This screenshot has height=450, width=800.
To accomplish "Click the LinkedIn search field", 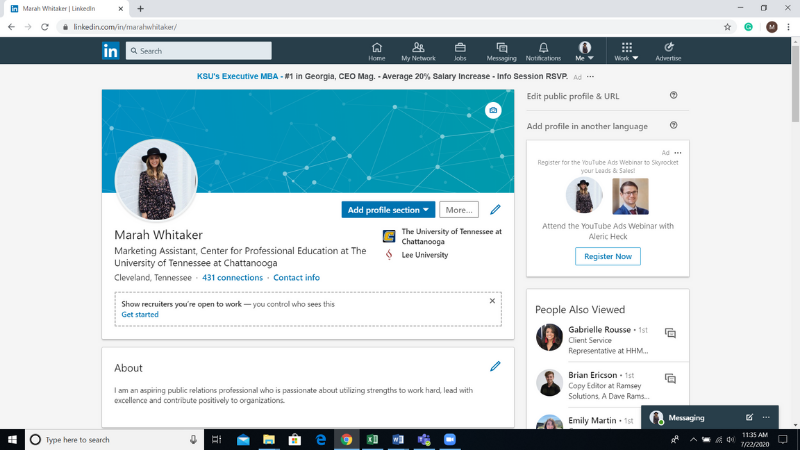I will pyautogui.click(x=198, y=51).
